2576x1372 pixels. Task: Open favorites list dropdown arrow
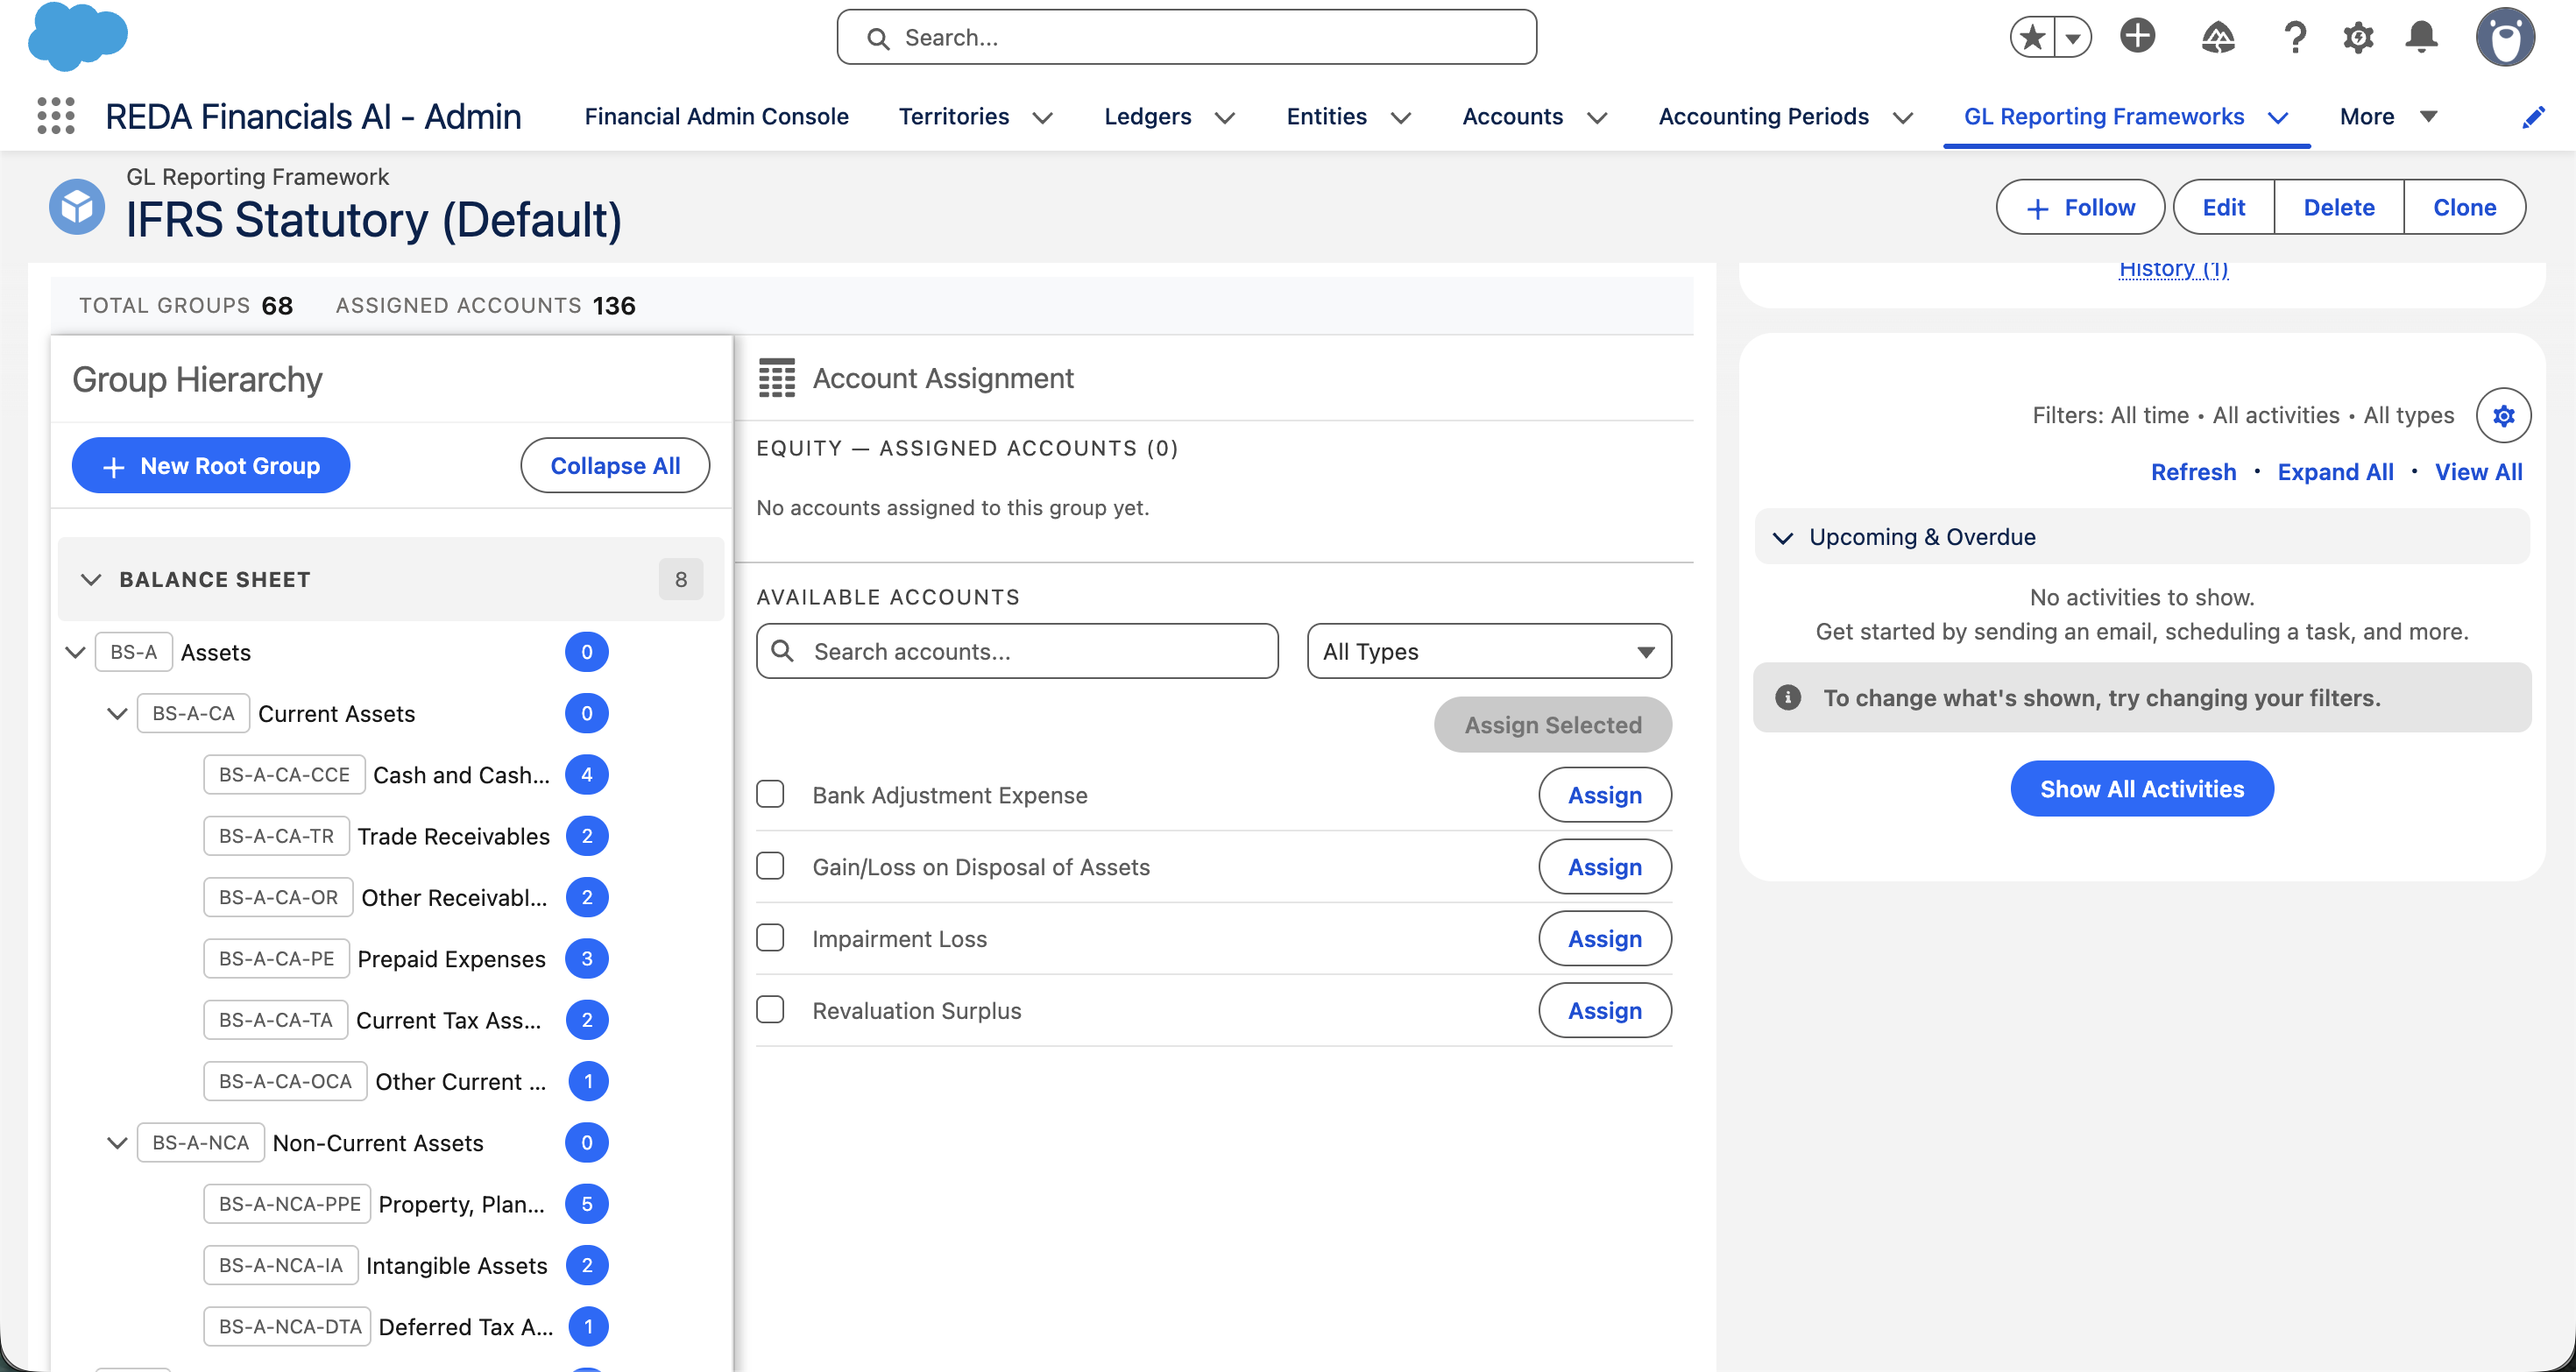pyautogui.click(x=2073, y=38)
